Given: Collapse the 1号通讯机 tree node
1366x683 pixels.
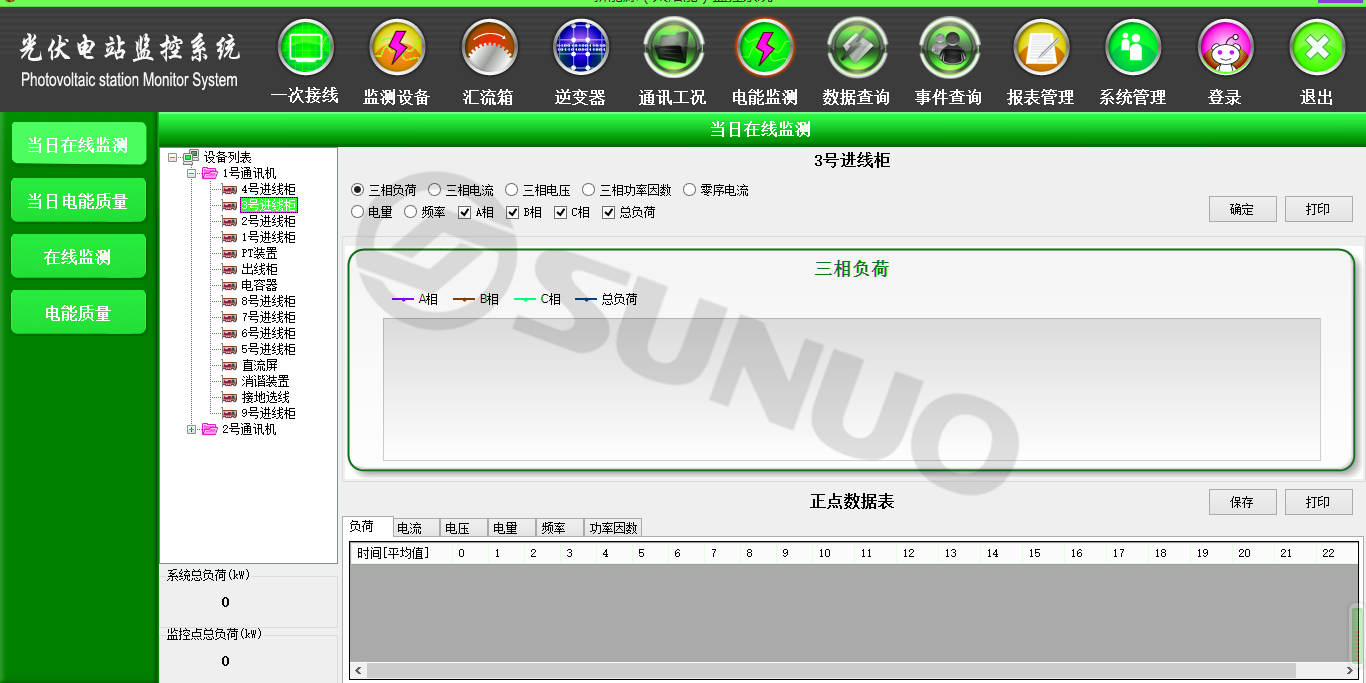Looking at the screenshot, I should [192, 174].
